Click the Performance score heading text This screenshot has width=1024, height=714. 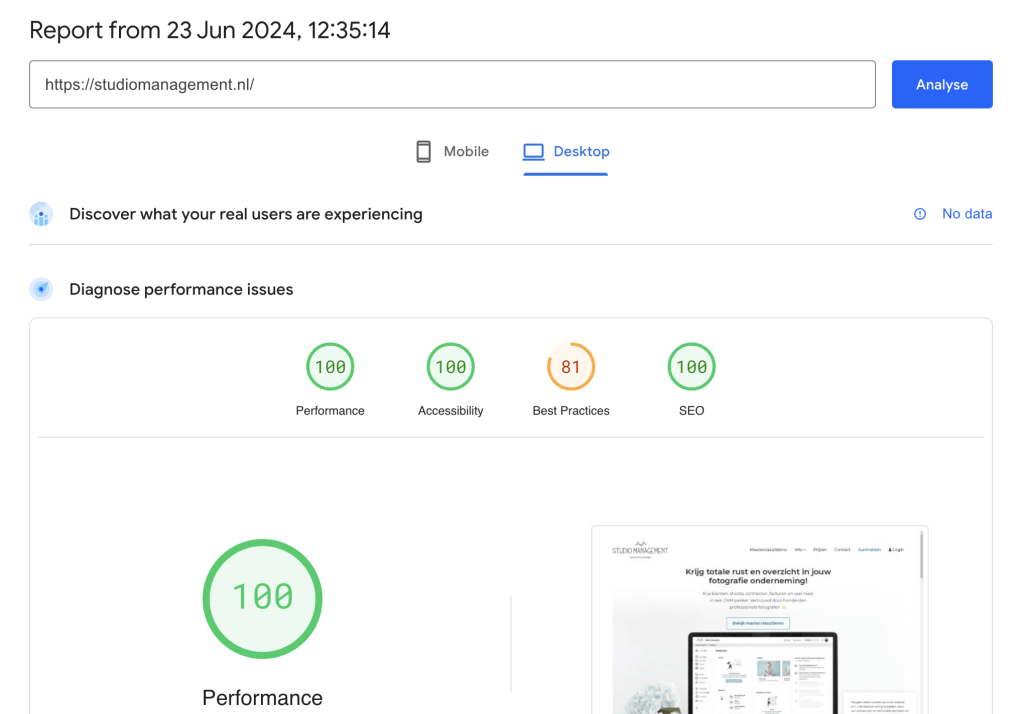pyautogui.click(x=262, y=697)
